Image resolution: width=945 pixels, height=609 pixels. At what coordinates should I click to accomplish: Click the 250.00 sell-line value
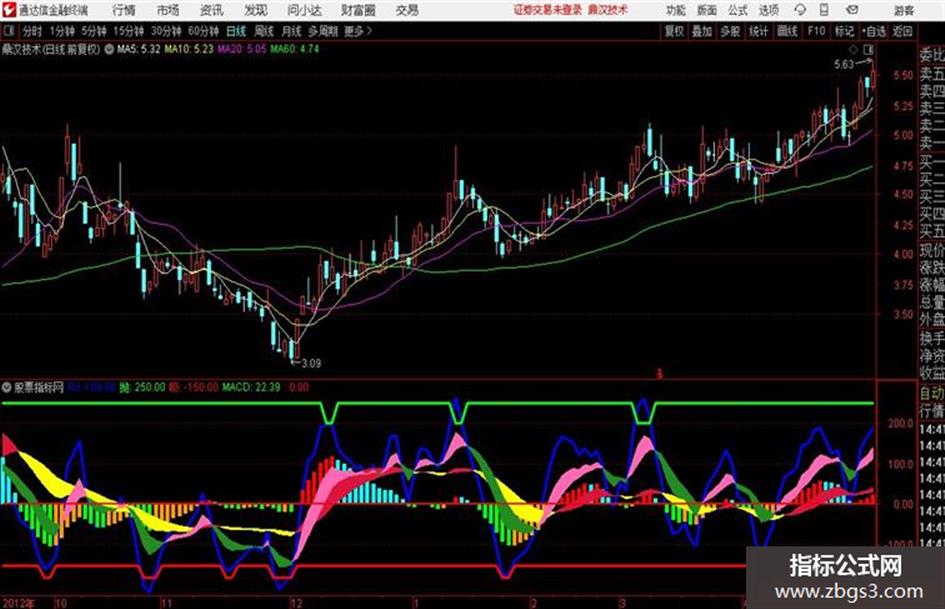(150, 387)
